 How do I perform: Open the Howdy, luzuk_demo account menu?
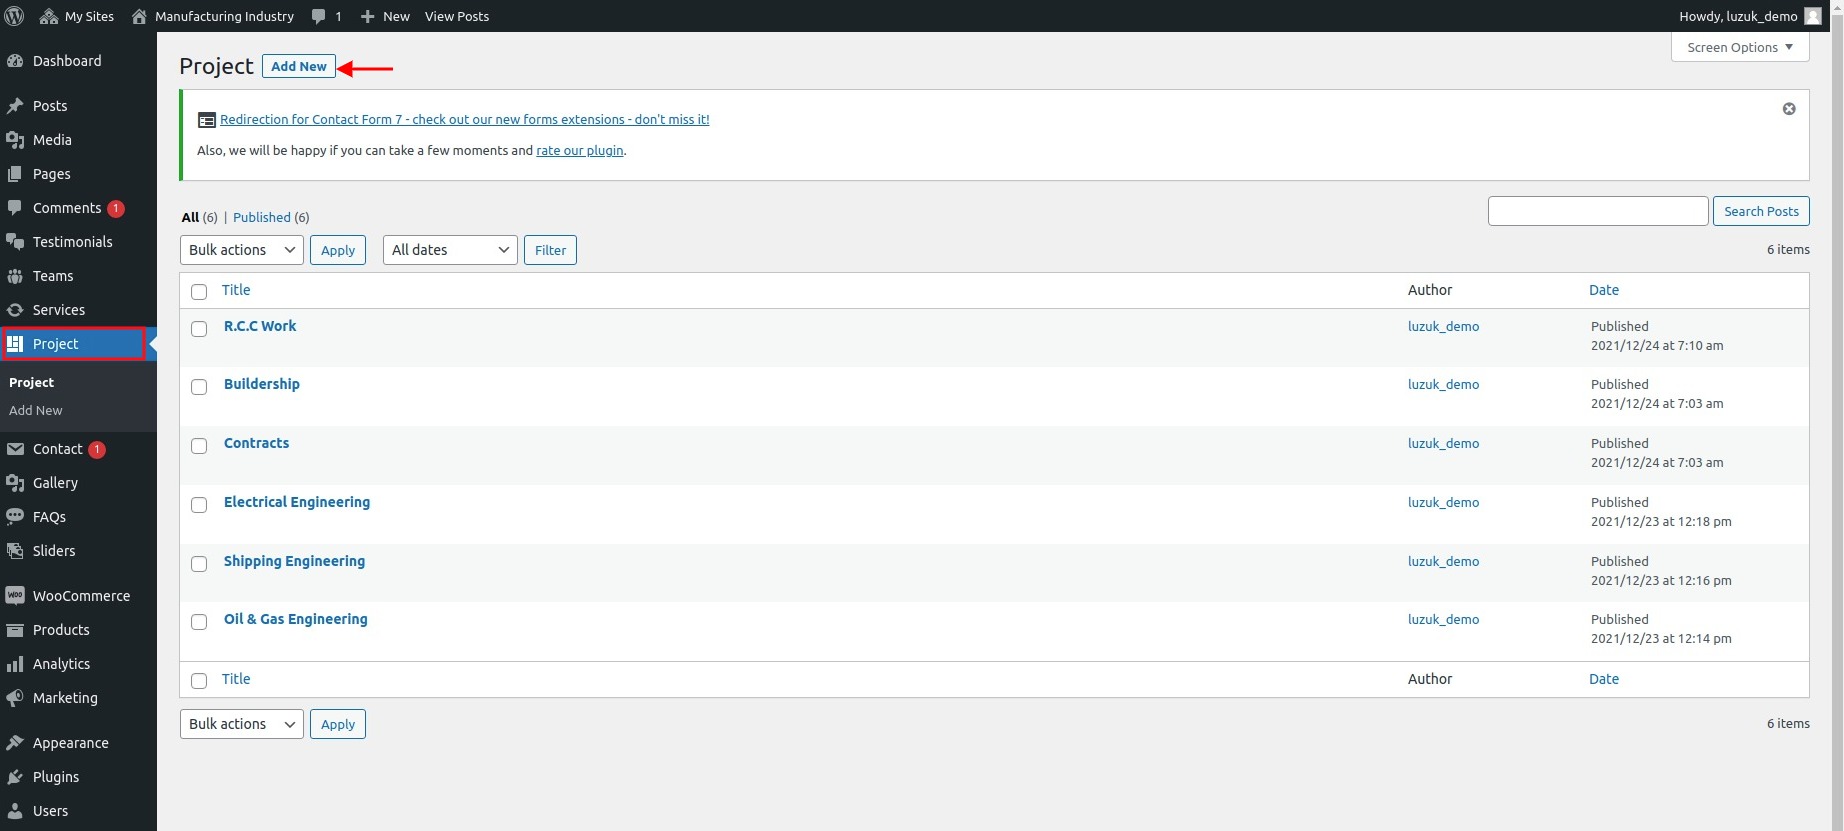[1750, 16]
